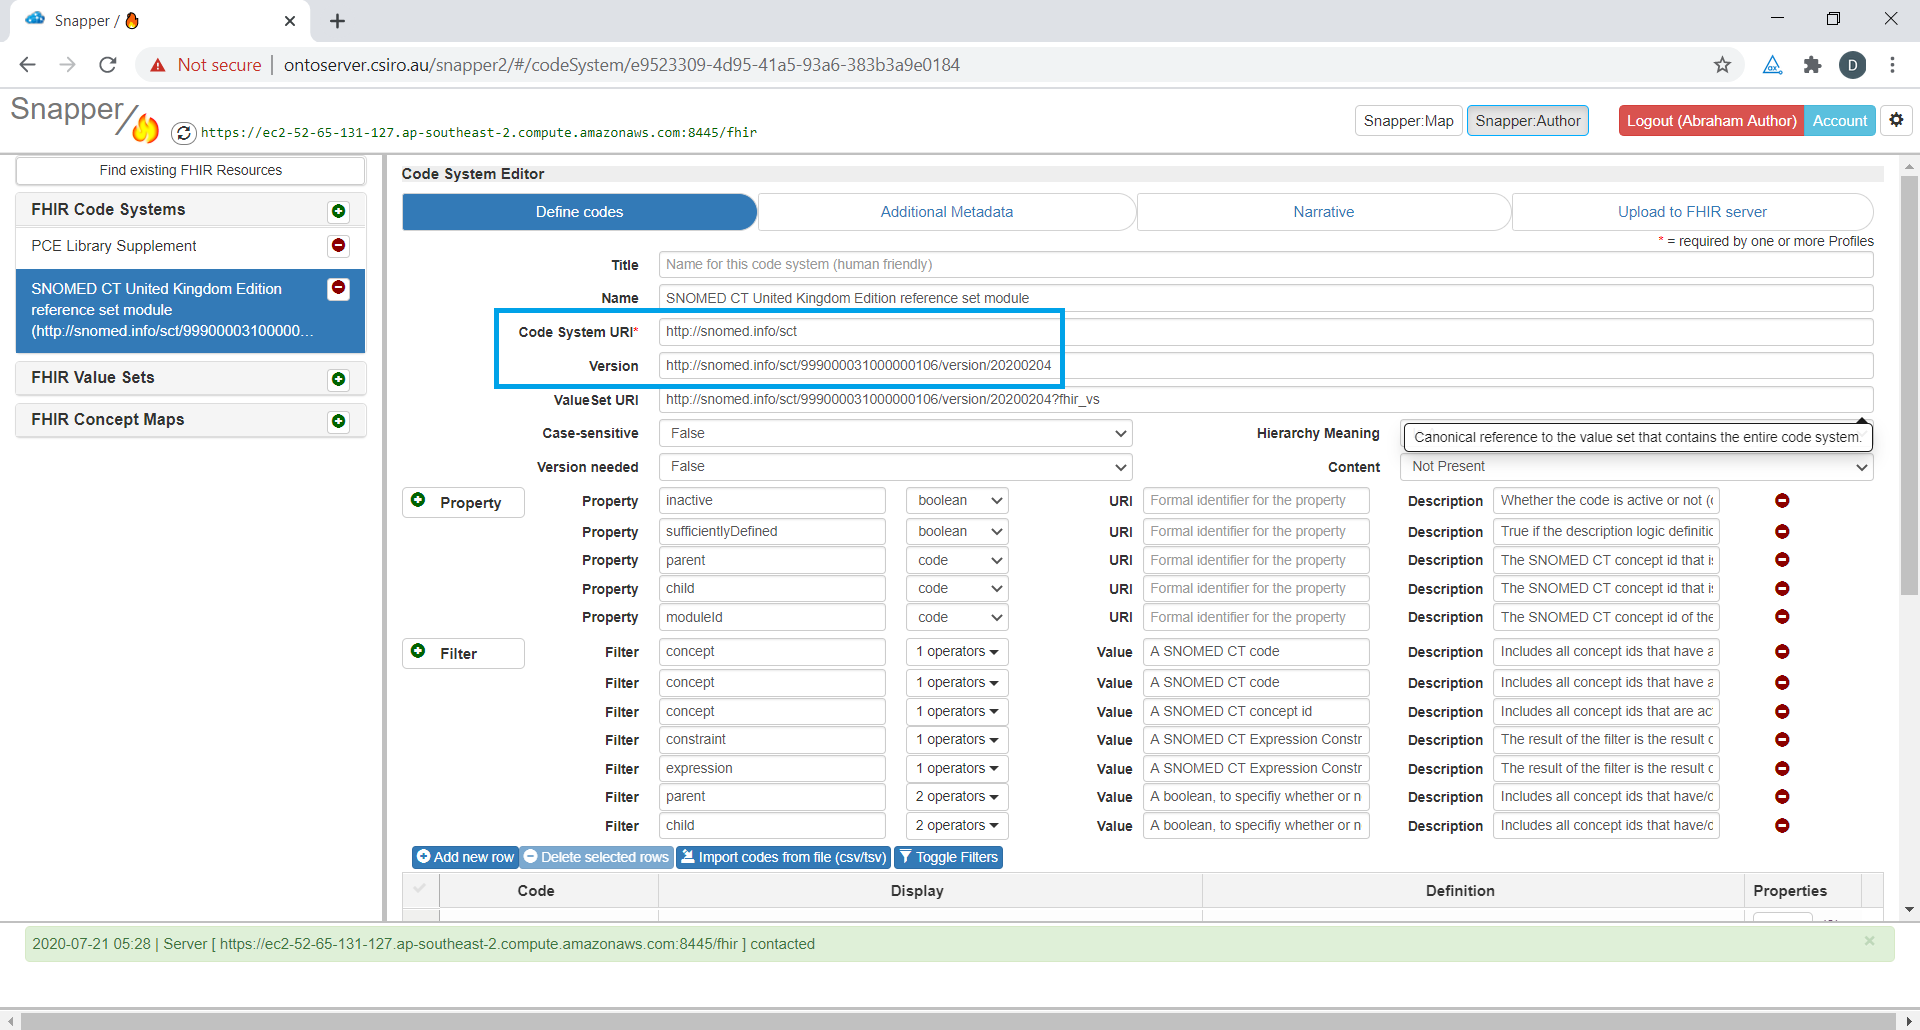
Task: Add a new Filter row
Action: [x=463, y=653]
